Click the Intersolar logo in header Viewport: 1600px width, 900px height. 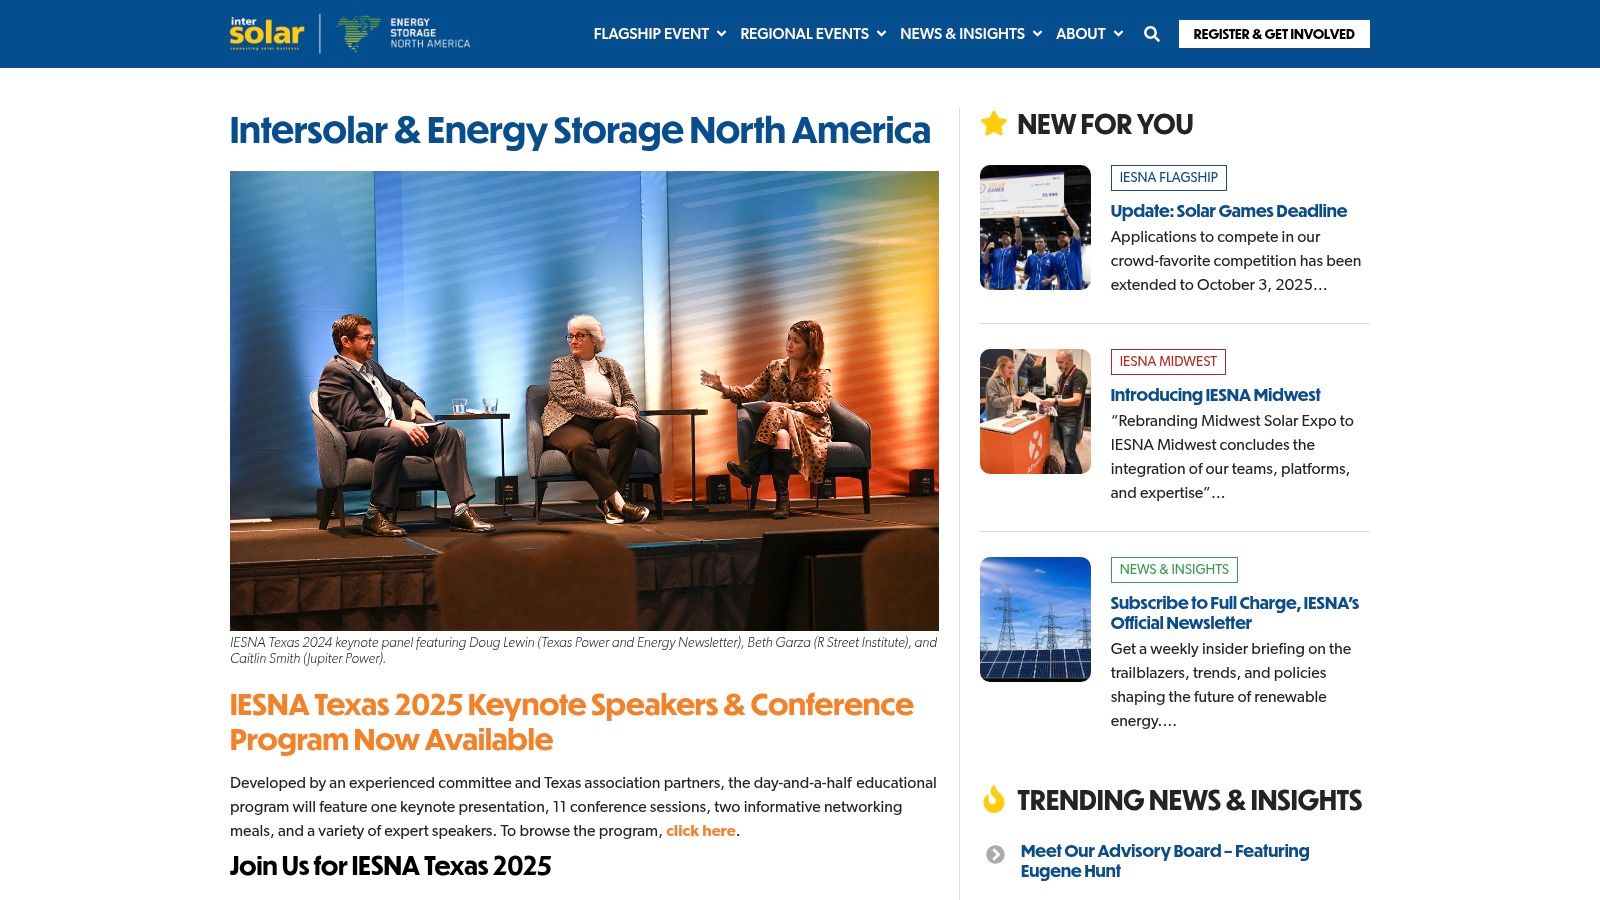[266, 33]
